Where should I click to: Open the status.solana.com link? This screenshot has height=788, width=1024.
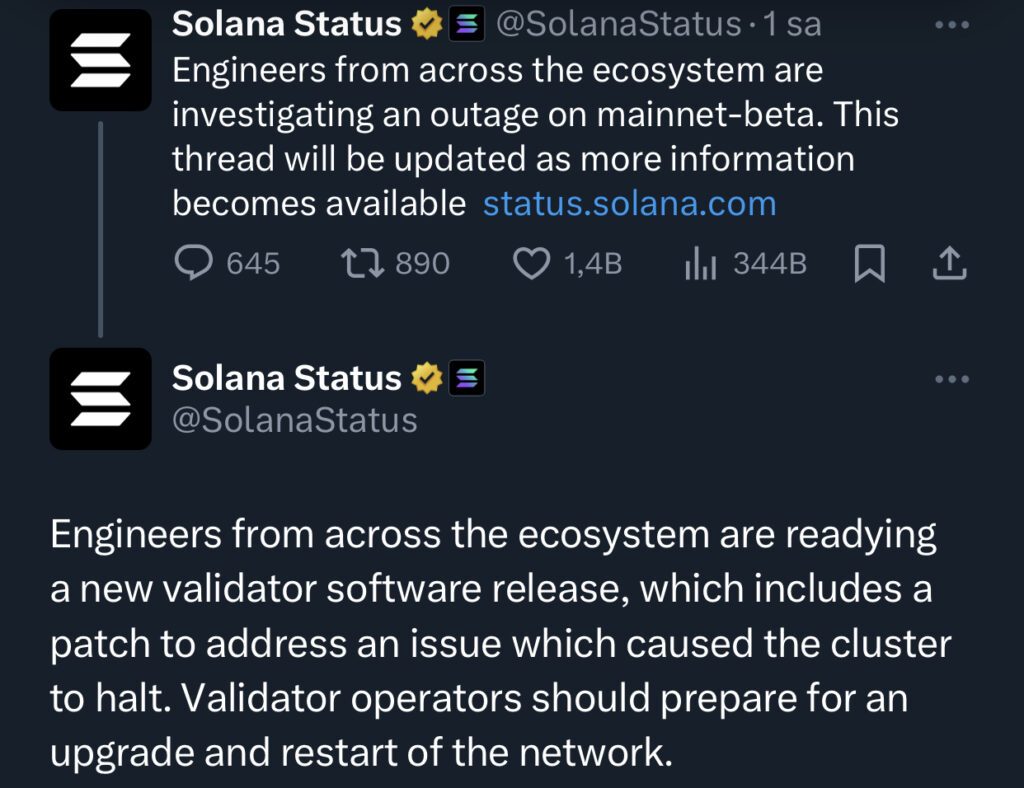pyautogui.click(x=629, y=204)
